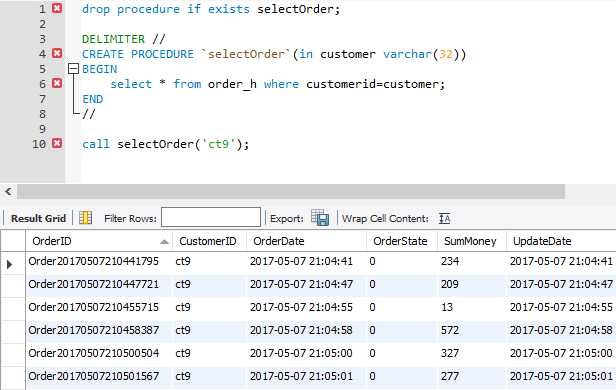The height and width of the screenshot is (390, 616).
Task: Click the error marker on line 10
Action: pyautogui.click(x=57, y=143)
